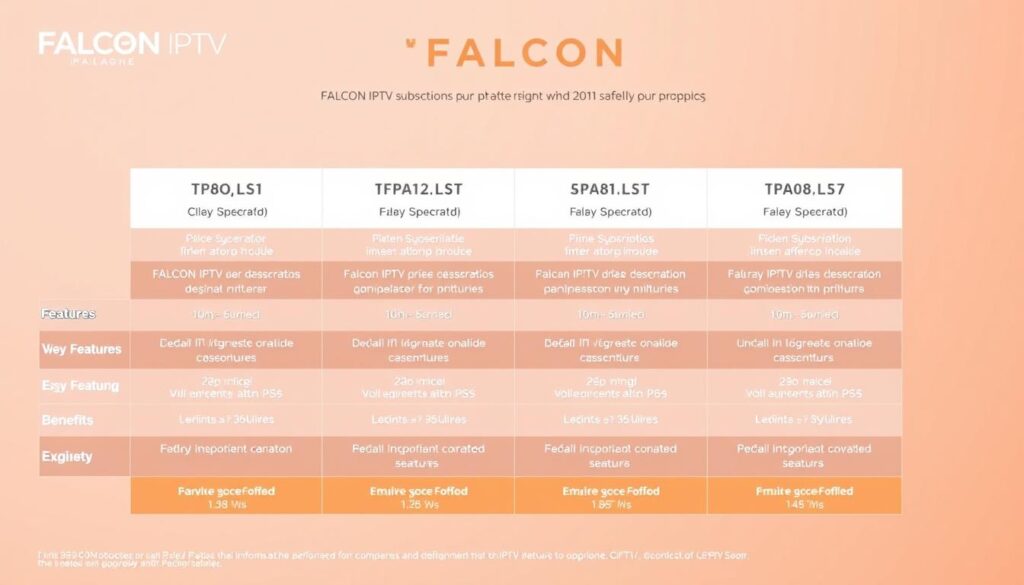1024x585 pixels.
Task: Click the Exgiiety row label
Action: [67, 456]
